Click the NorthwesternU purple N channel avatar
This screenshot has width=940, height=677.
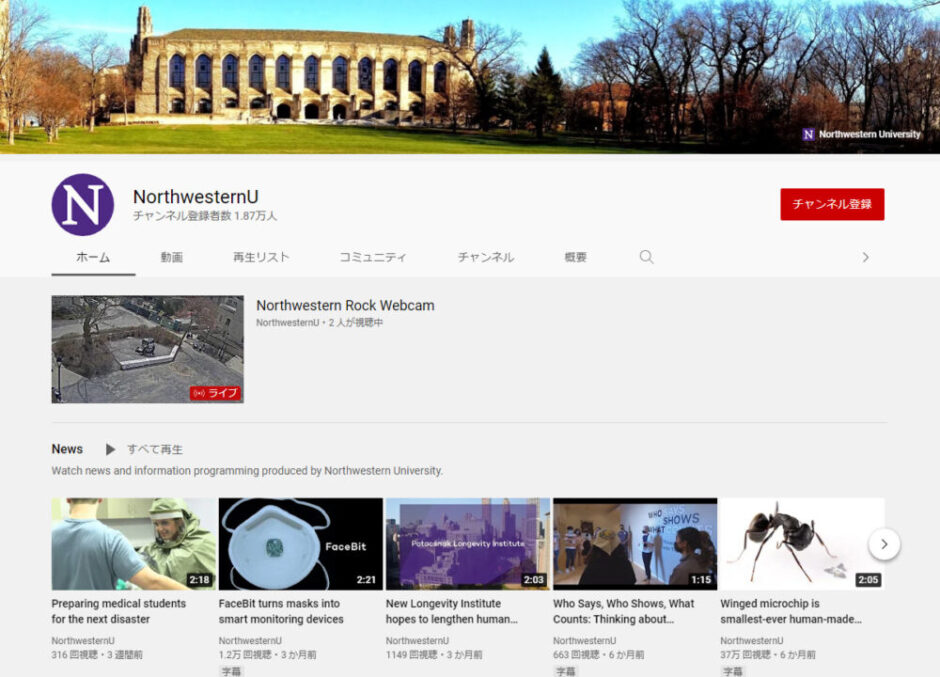[x=83, y=204]
